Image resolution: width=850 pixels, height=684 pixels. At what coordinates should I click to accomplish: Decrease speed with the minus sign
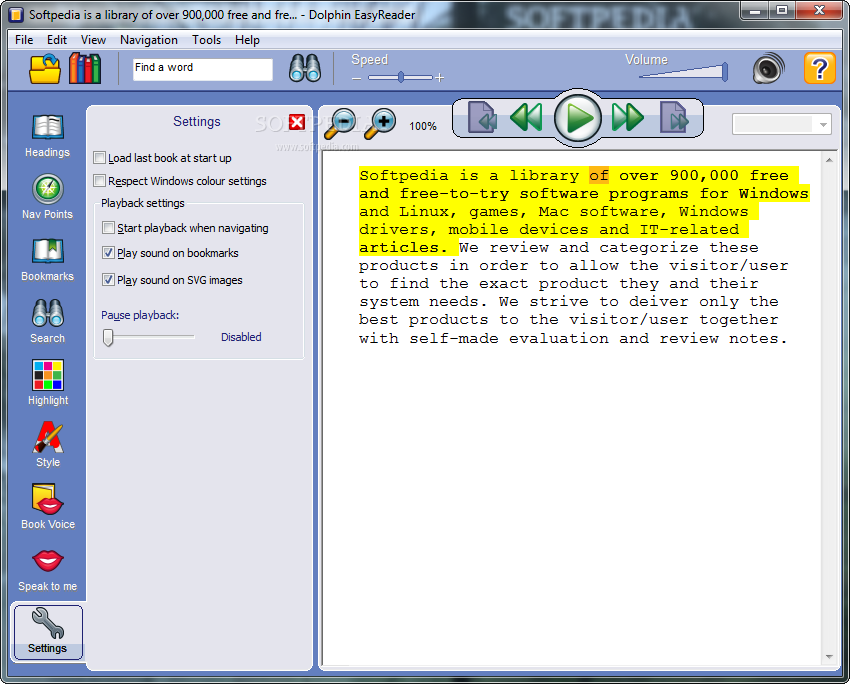click(356, 79)
